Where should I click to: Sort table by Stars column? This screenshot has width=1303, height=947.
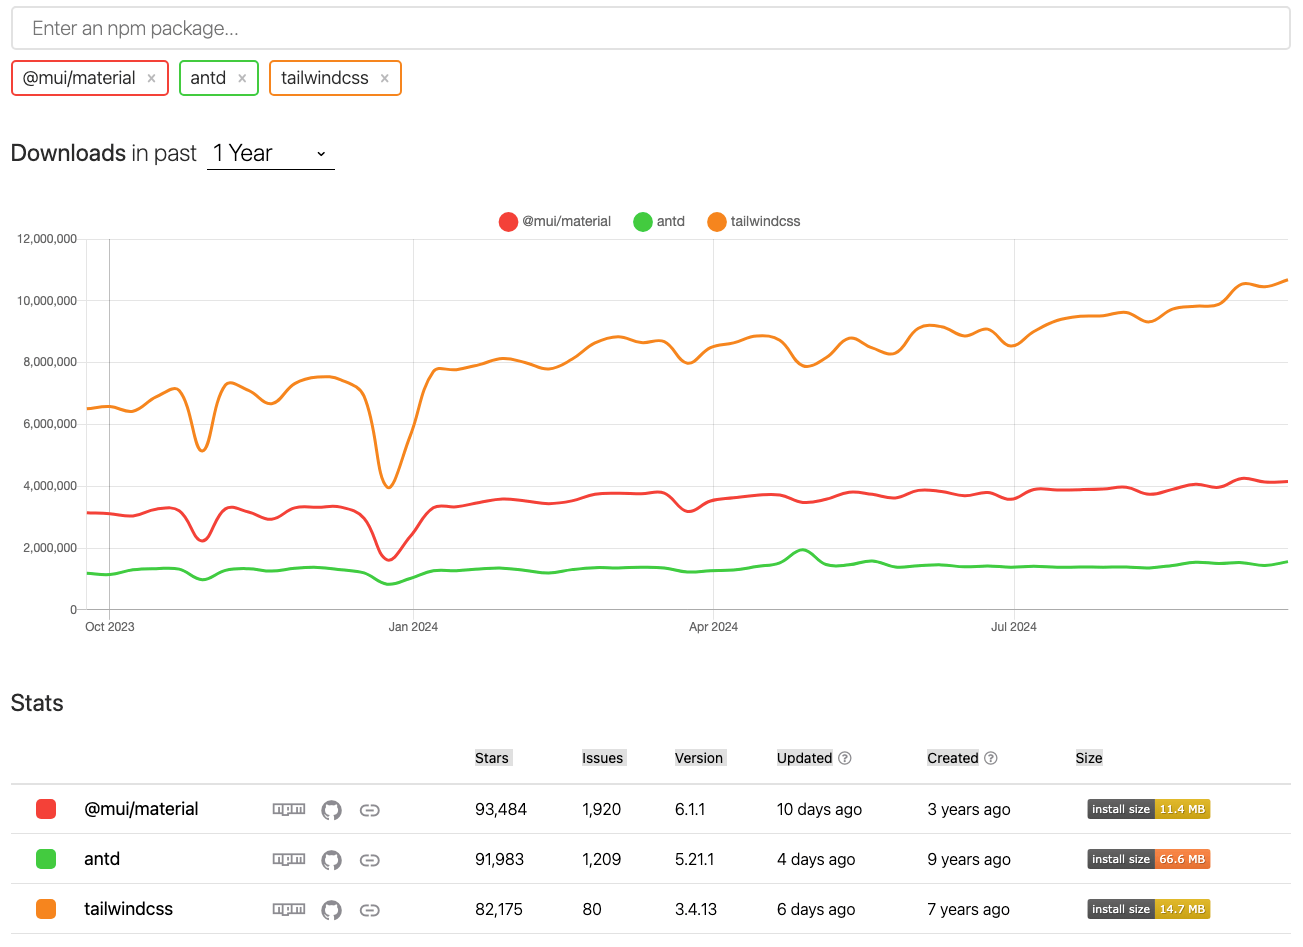[492, 758]
